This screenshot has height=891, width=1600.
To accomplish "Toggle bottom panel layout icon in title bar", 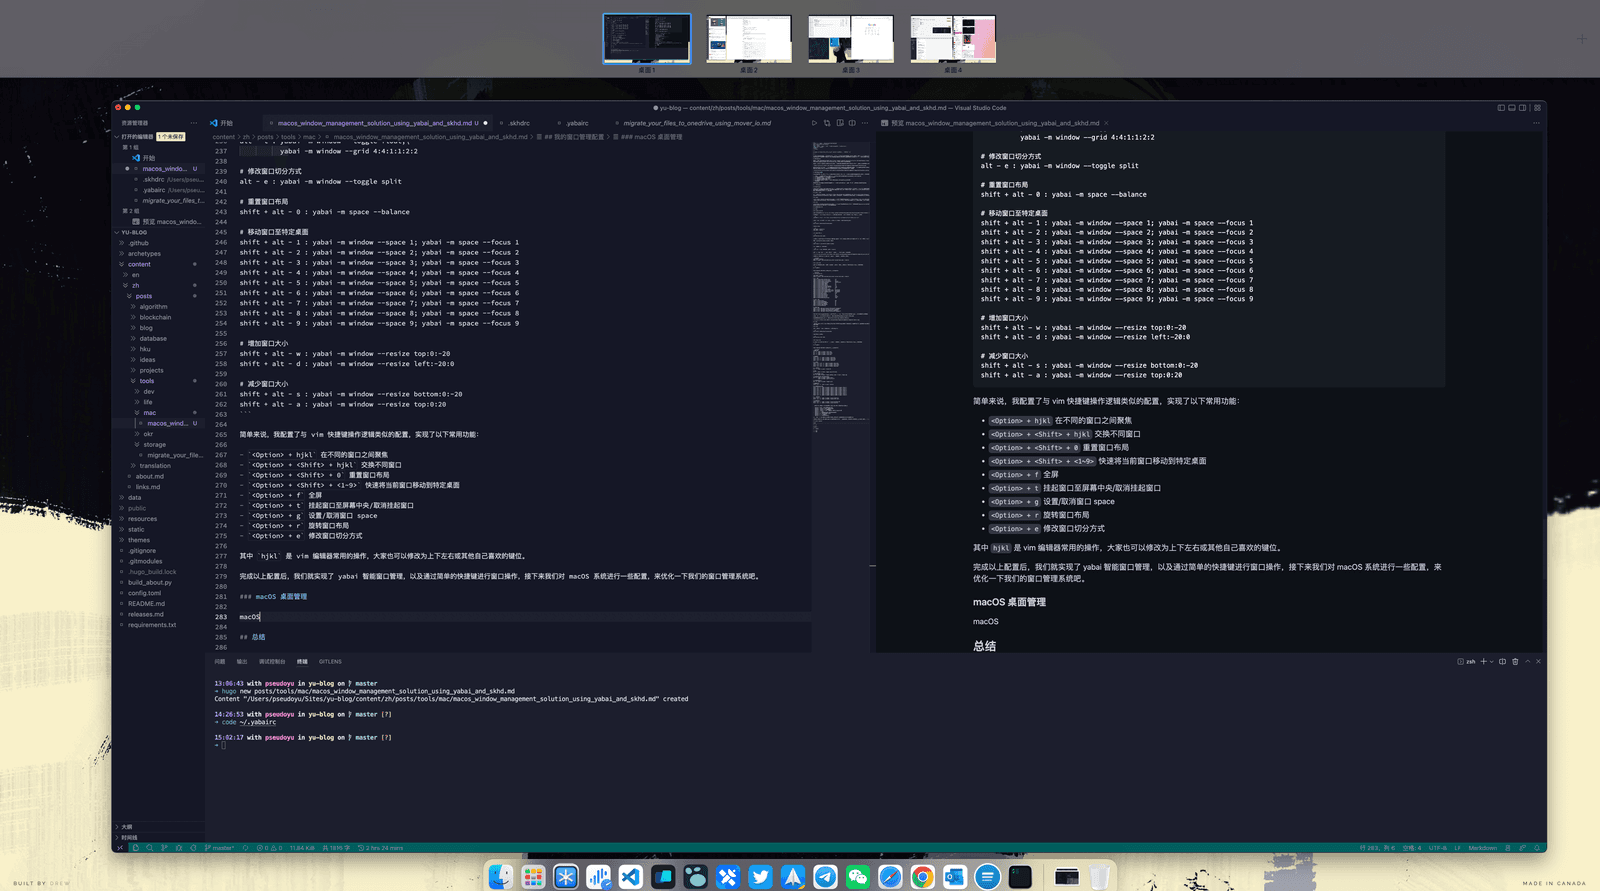I will coord(1512,108).
